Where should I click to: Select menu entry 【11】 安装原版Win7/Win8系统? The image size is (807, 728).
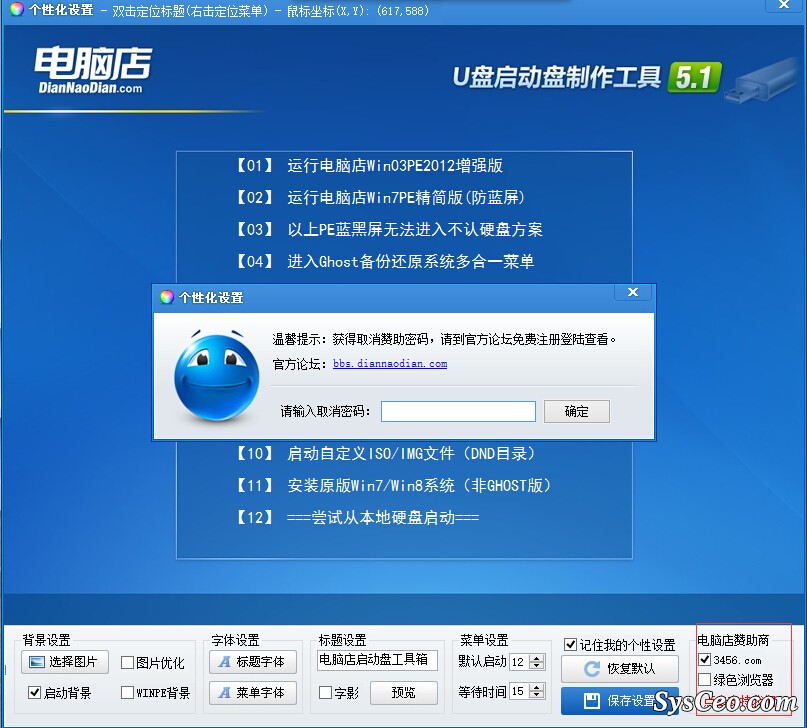point(393,486)
